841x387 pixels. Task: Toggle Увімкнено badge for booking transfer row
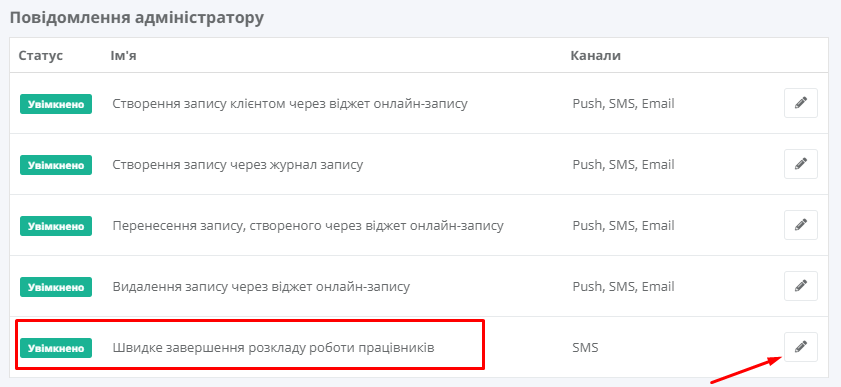56,226
